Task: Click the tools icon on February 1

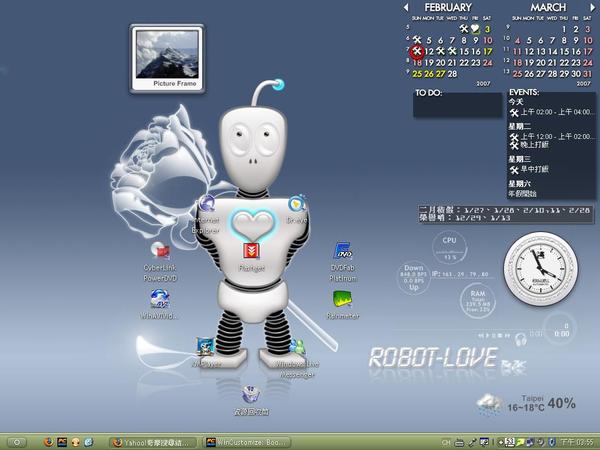Action: click(464, 29)
